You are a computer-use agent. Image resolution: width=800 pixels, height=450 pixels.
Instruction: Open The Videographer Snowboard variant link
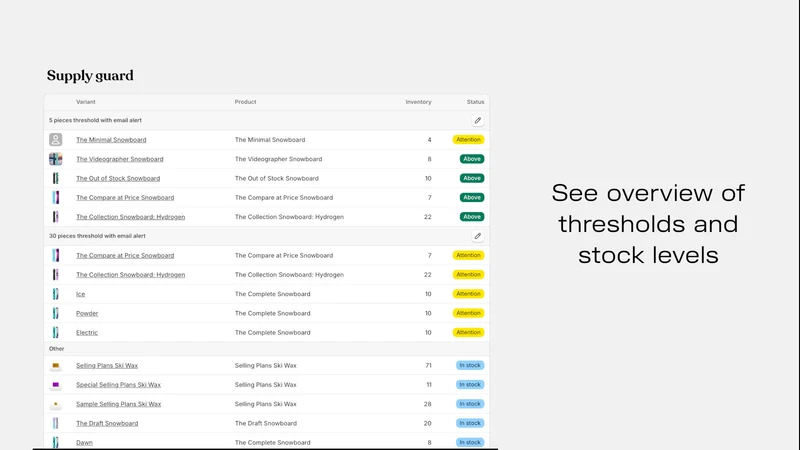pyautogui.click(x=120, y=159)
